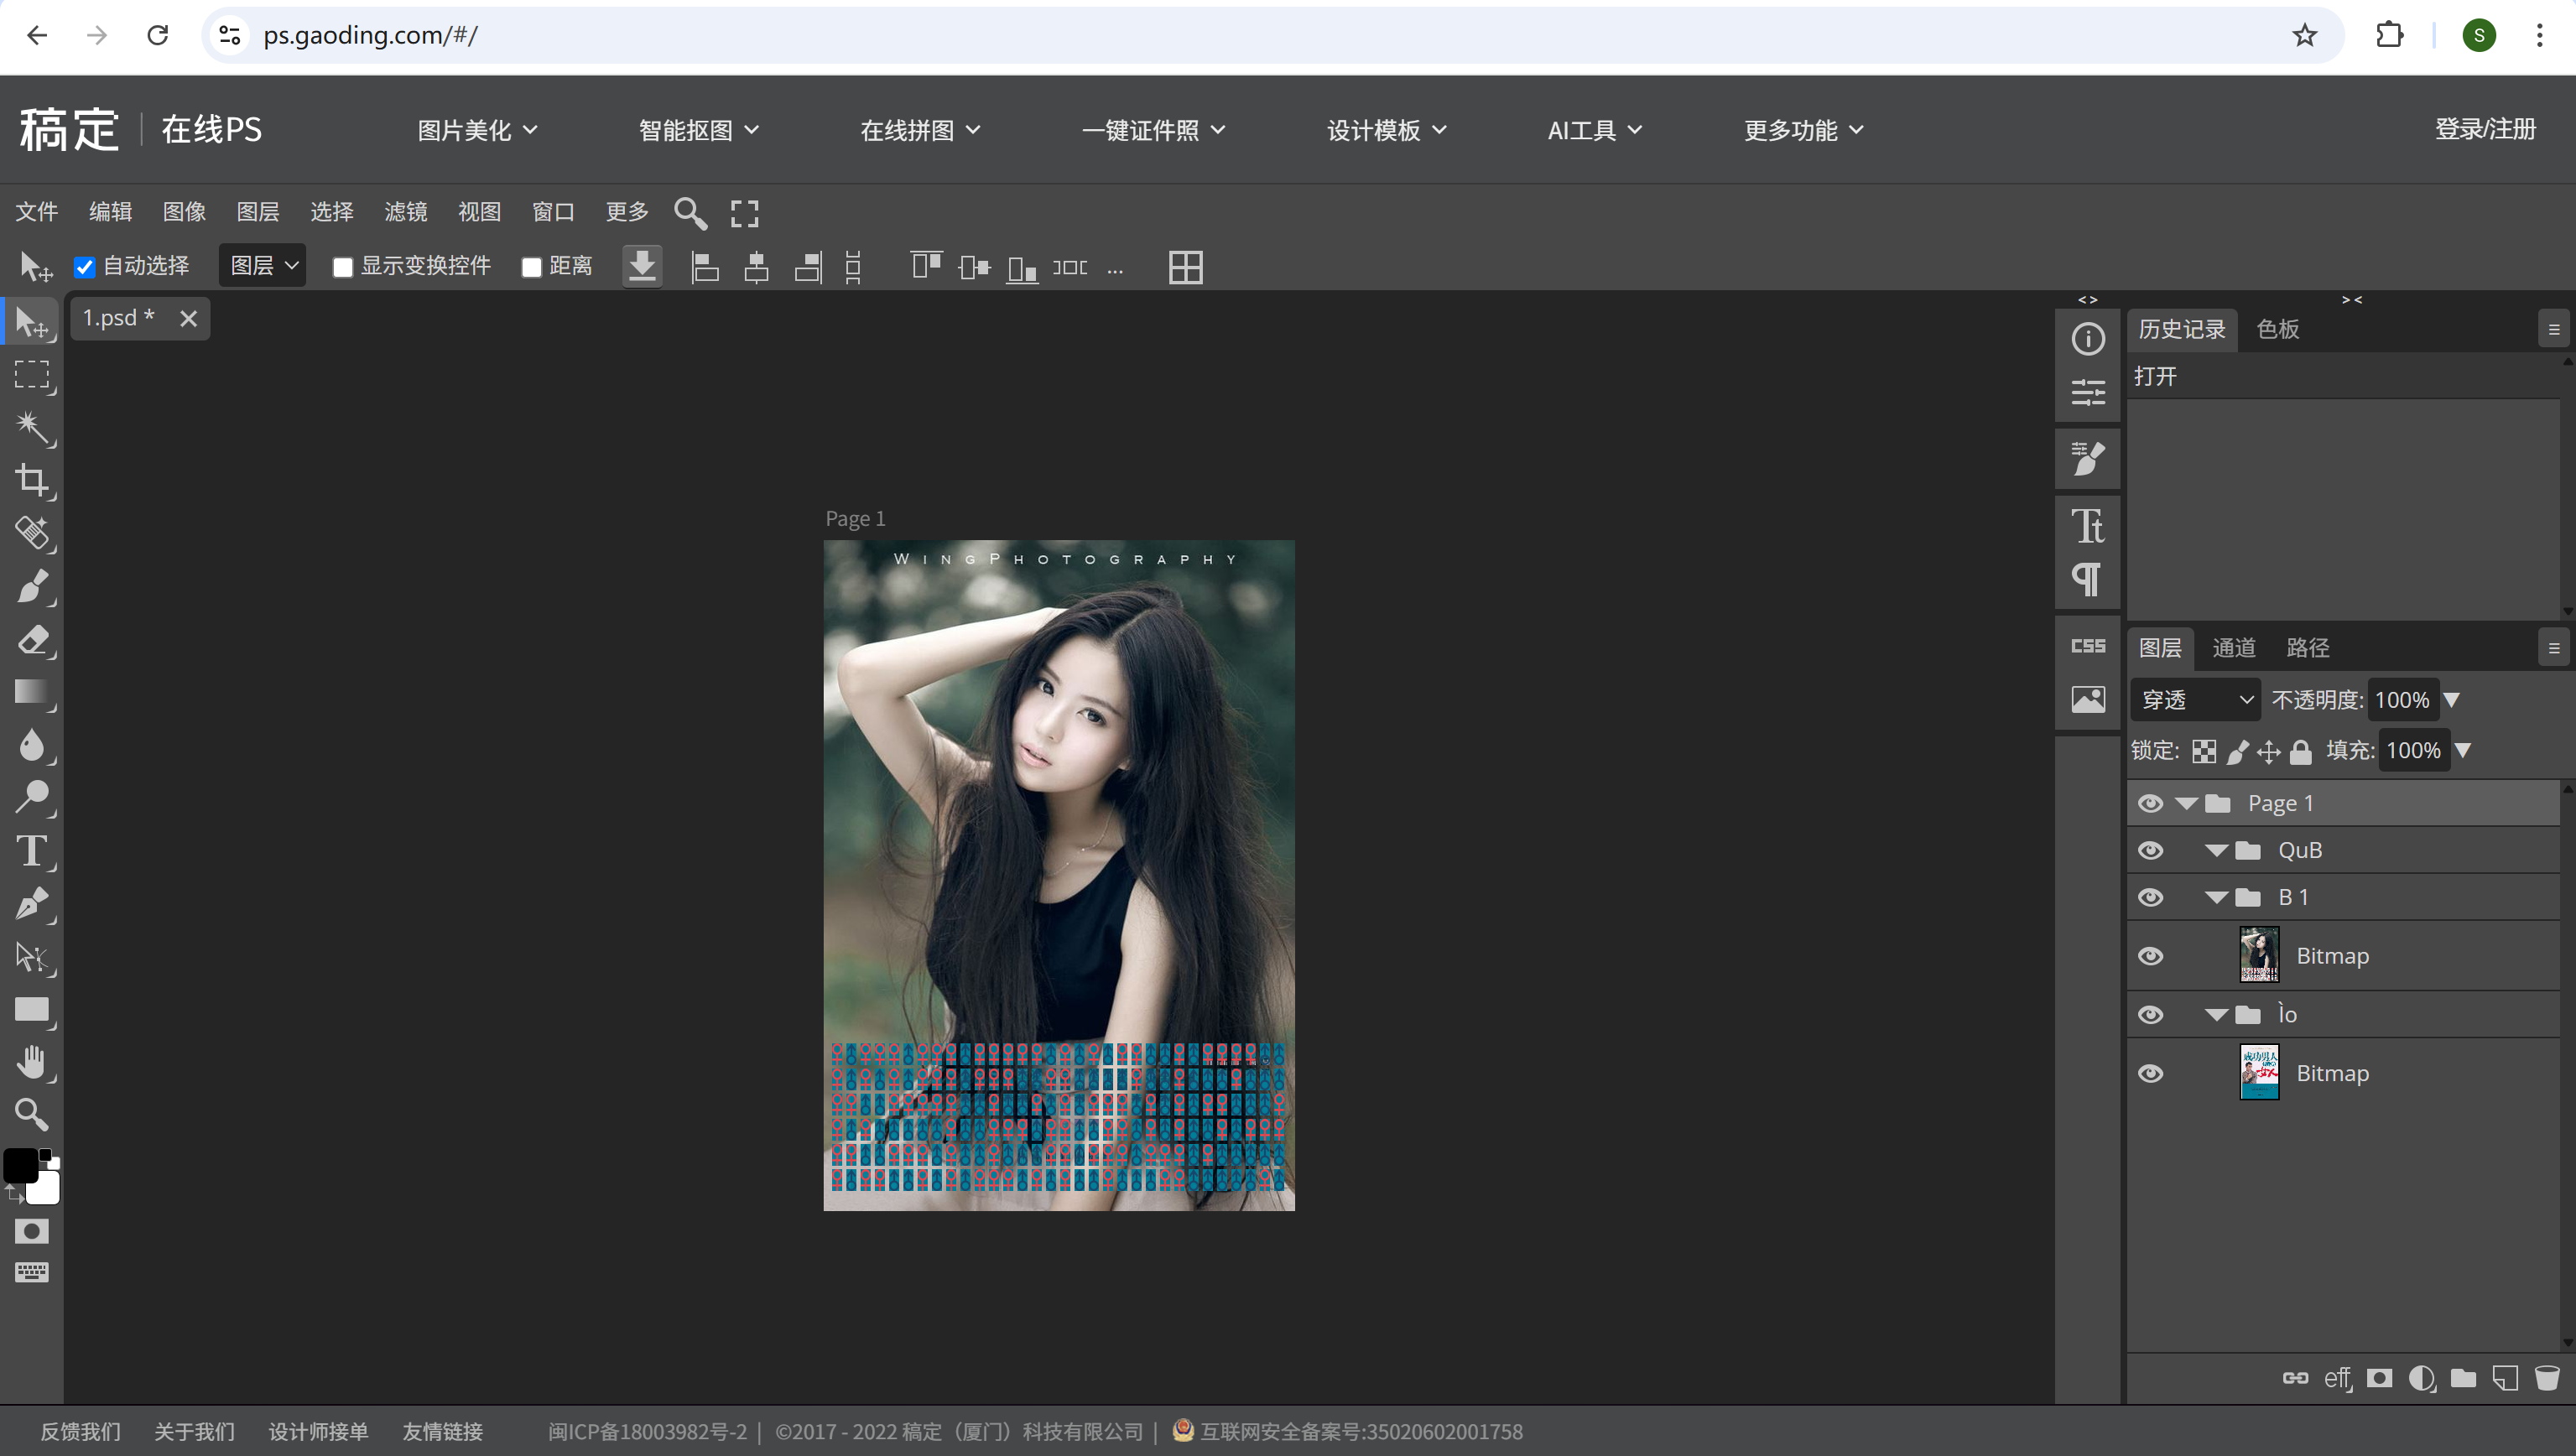The width and height of the screenshot is (2576, 1456).
Task: Click the black foreground color swatch
Action: (x=20, y=1165)
